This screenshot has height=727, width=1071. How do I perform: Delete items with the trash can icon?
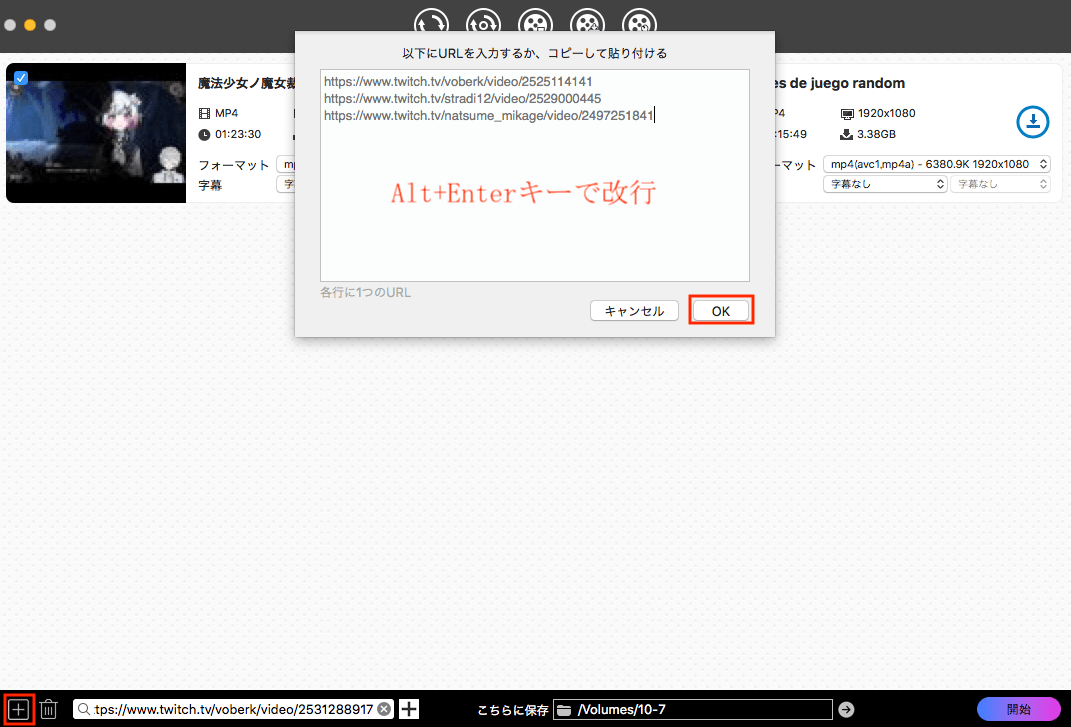pos(48,709)
